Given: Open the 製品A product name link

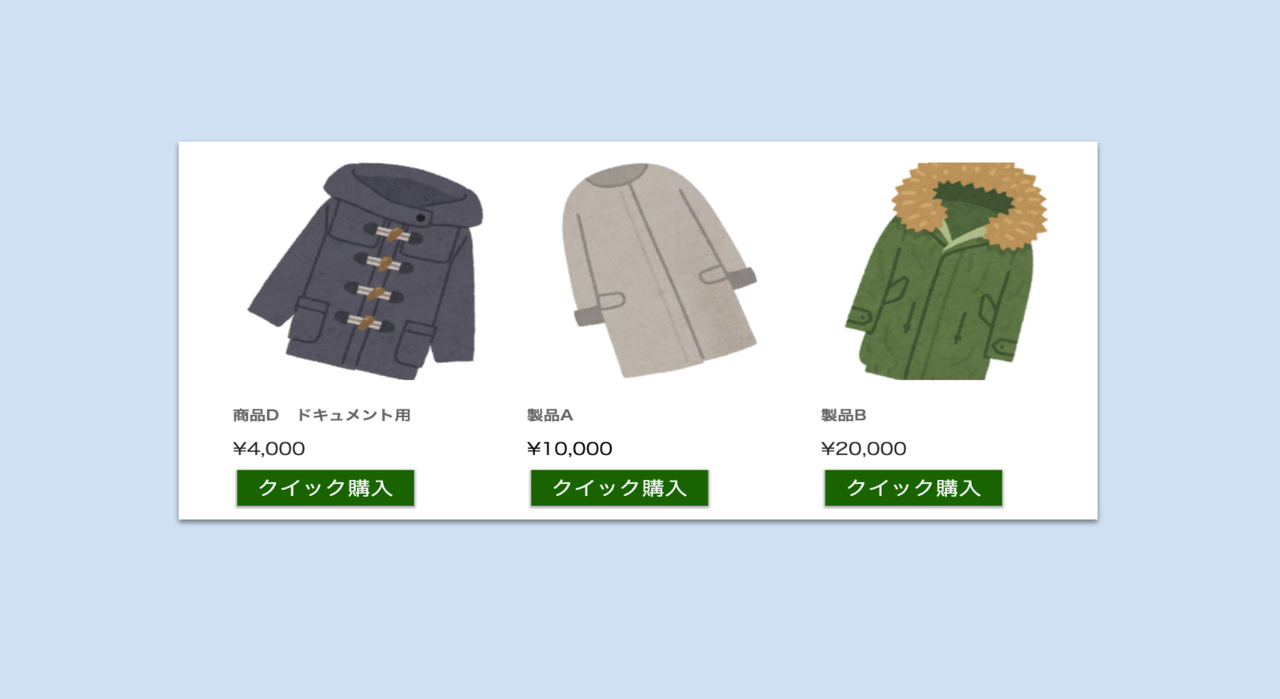Looking at the screenshot, I should 550,415.
